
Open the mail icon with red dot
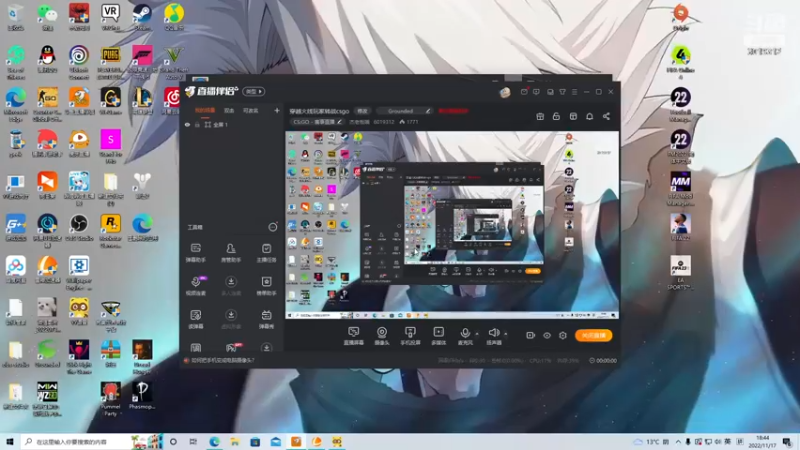(x=524, y=92)
